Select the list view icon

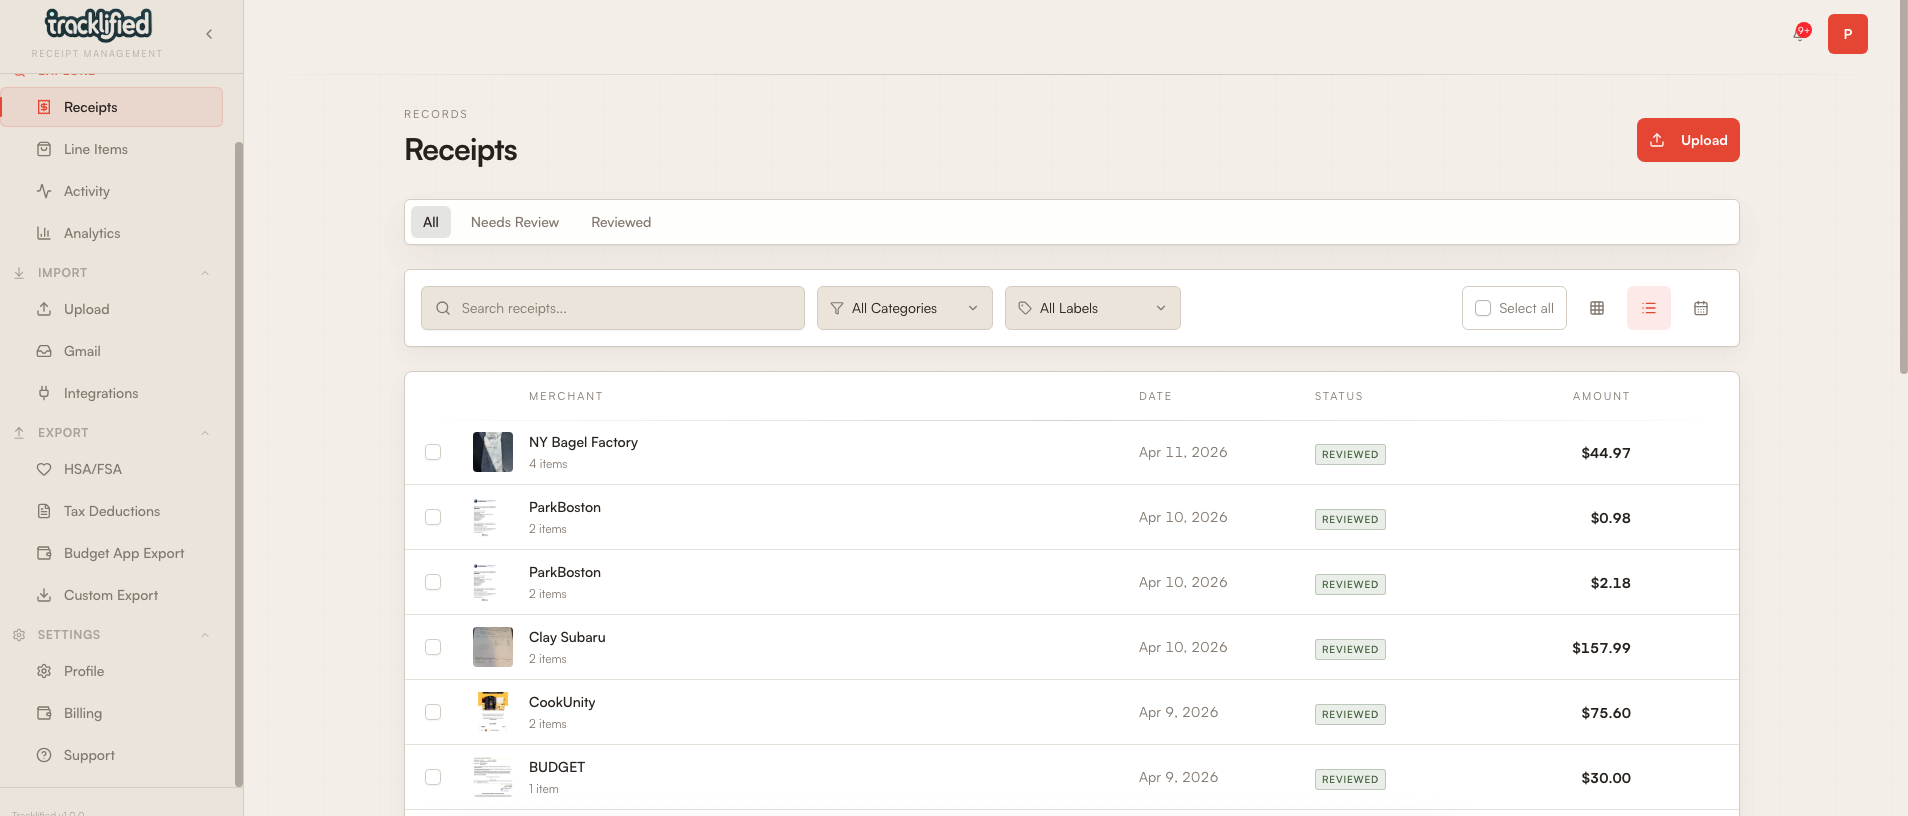click(x=1649, y=308)
